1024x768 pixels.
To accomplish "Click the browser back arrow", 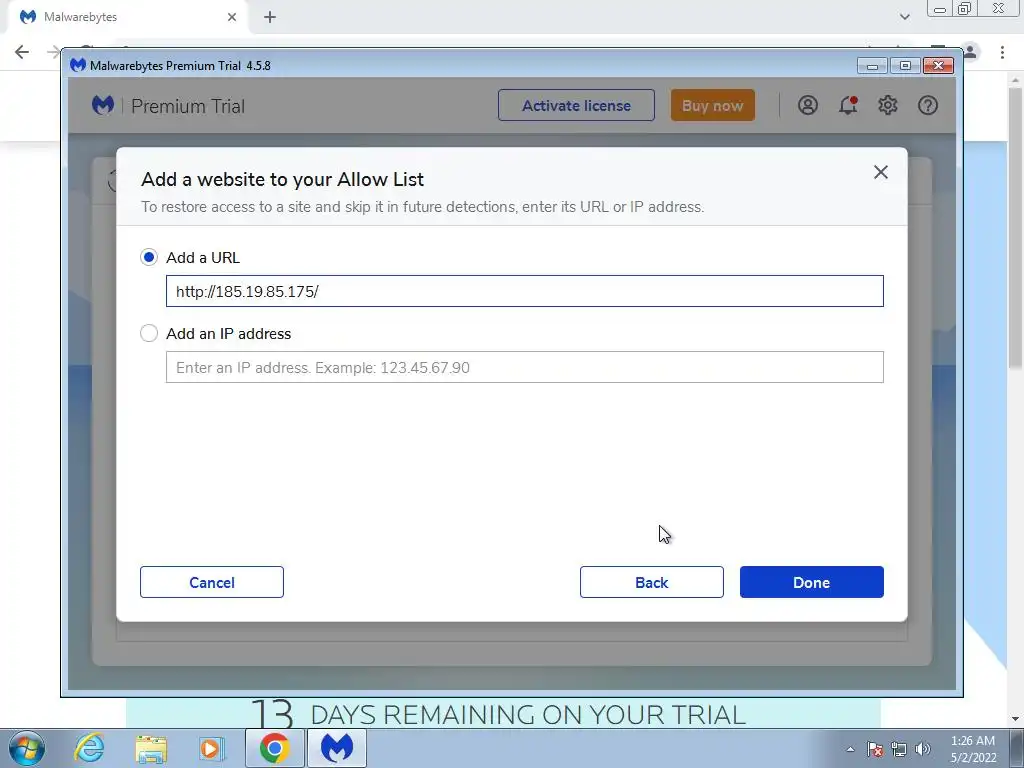I will (x=22, y=52).
